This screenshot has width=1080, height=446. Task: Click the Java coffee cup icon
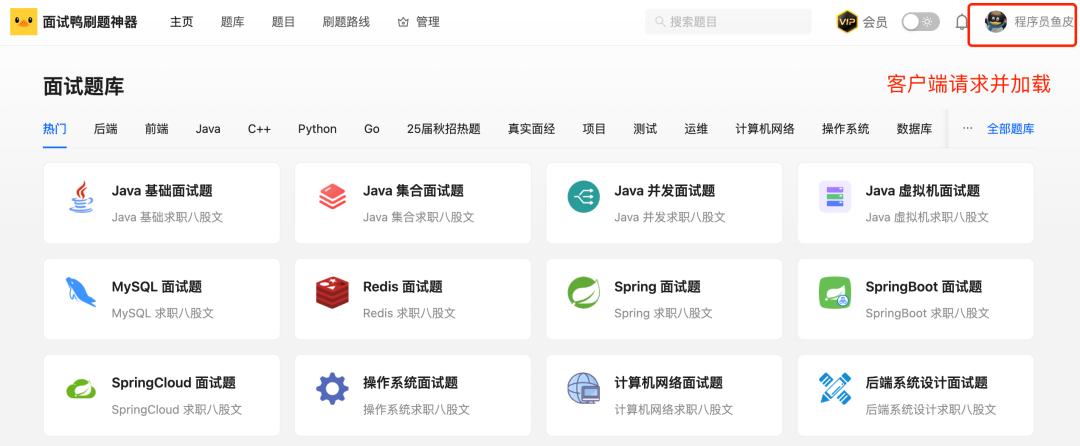(x=82, y=198)
